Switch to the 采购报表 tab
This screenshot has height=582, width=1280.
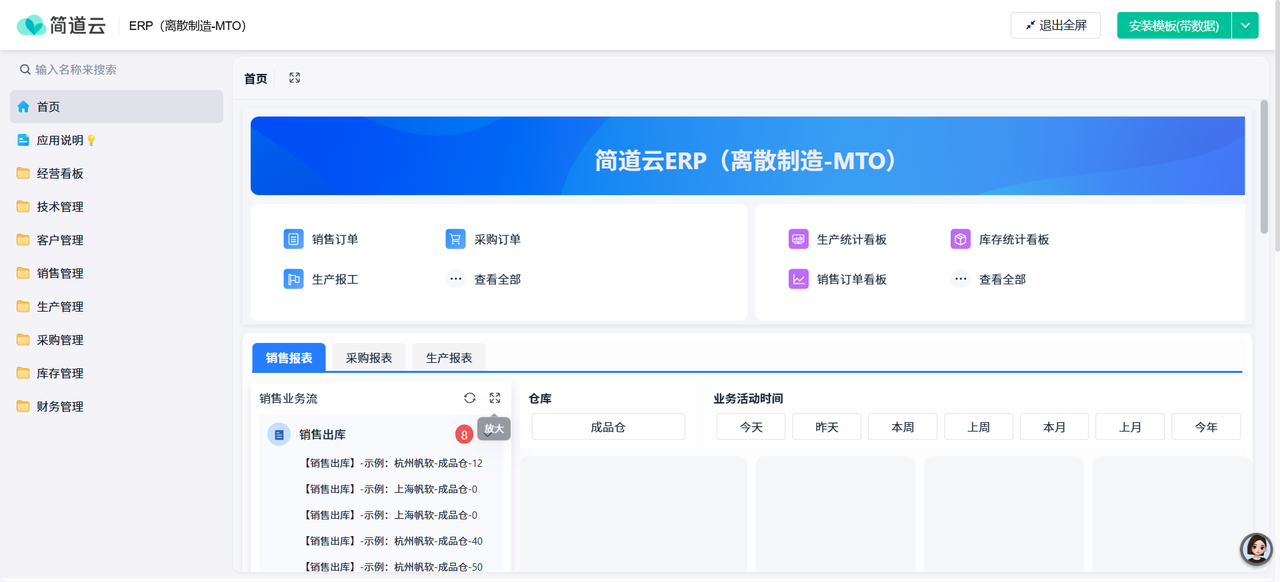[369, 357]
